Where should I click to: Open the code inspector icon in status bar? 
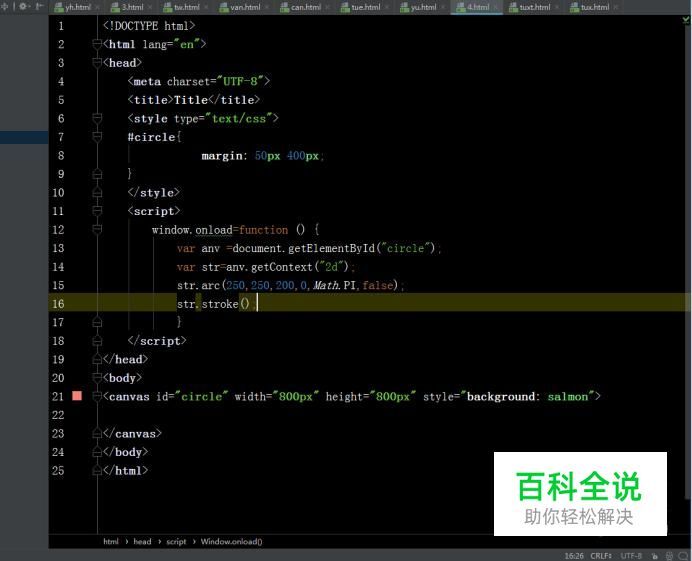coord(669,556)
